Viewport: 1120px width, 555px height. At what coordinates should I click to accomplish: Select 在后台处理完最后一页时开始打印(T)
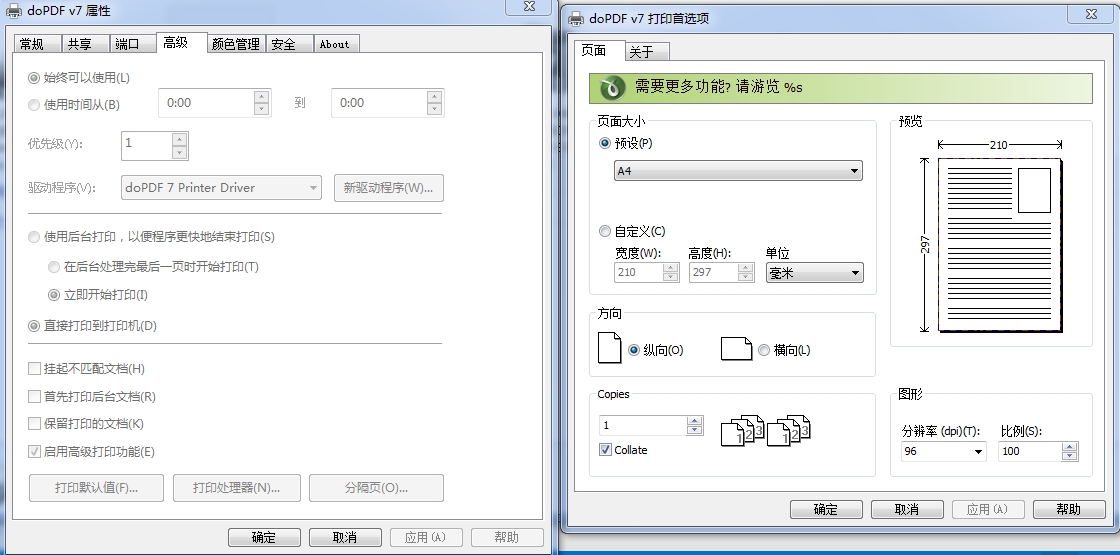[x=54, y=267]
